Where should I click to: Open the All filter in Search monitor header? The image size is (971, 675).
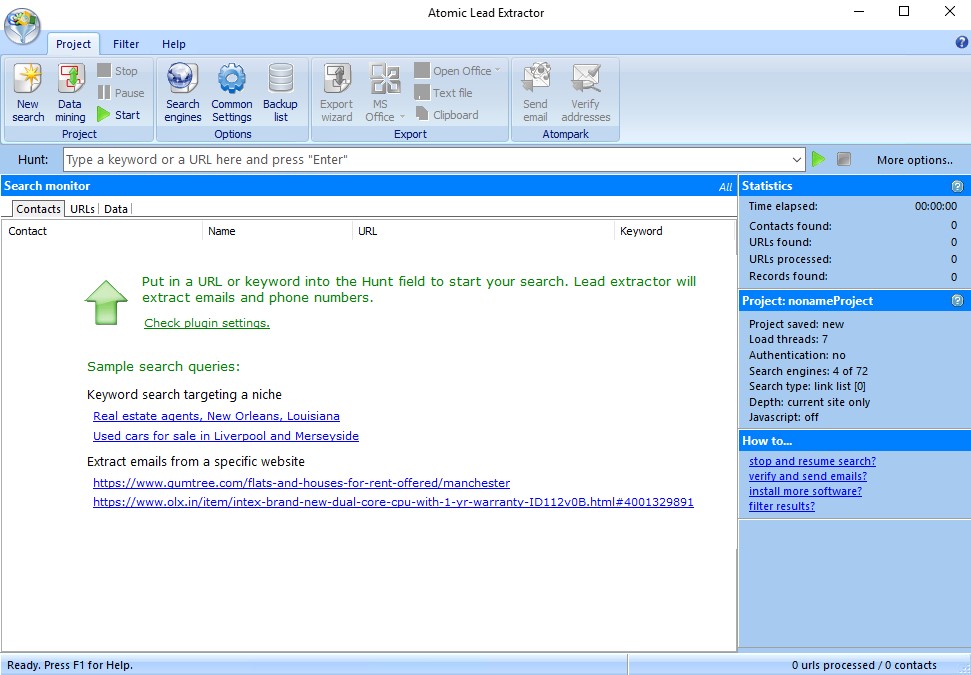tap(725, 187)
